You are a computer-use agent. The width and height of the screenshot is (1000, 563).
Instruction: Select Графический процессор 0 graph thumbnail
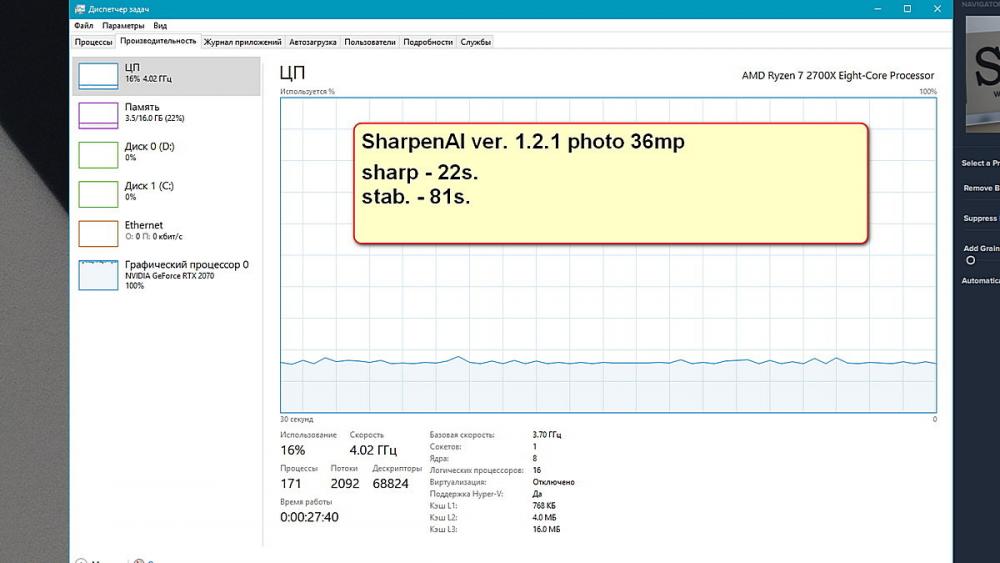[98, 275]
